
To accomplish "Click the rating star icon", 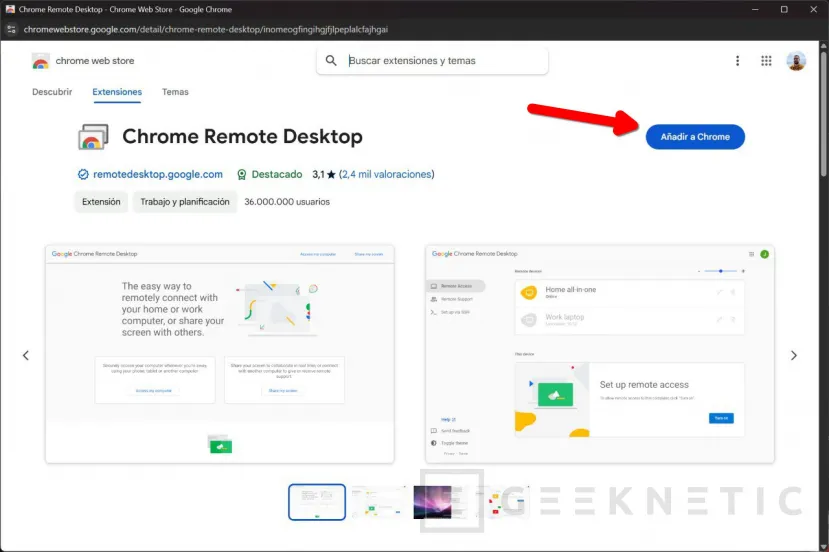I will 331,174.
